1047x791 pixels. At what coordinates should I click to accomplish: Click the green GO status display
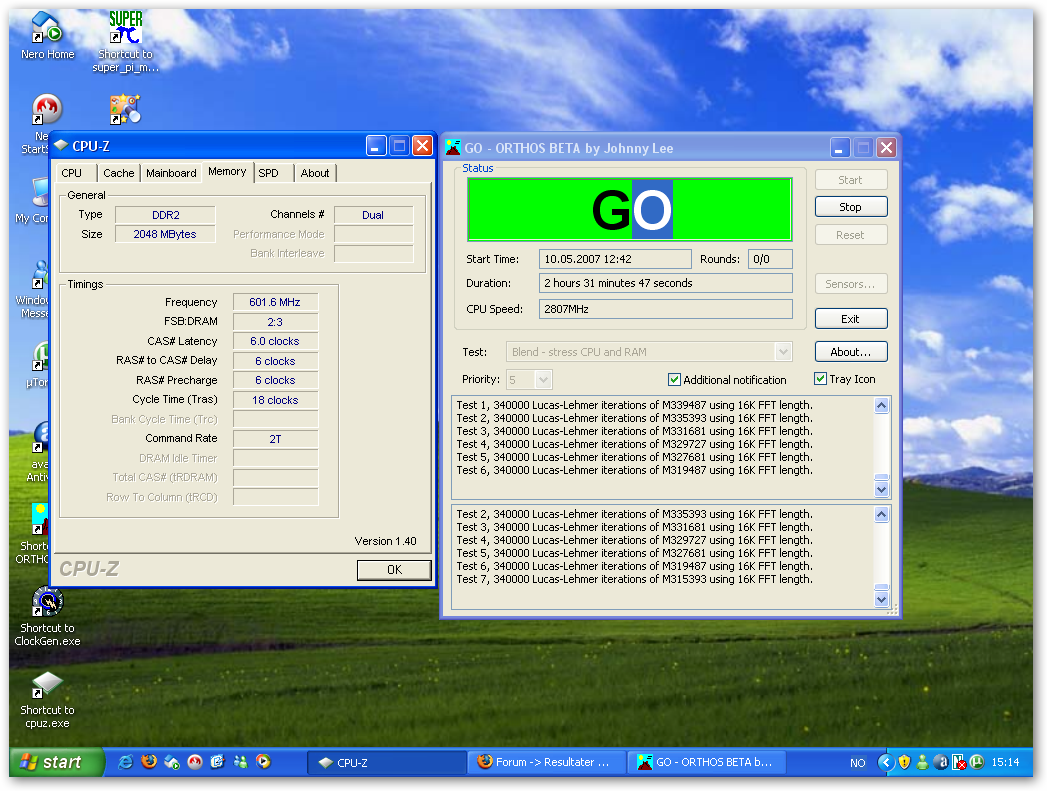(630, 210)
